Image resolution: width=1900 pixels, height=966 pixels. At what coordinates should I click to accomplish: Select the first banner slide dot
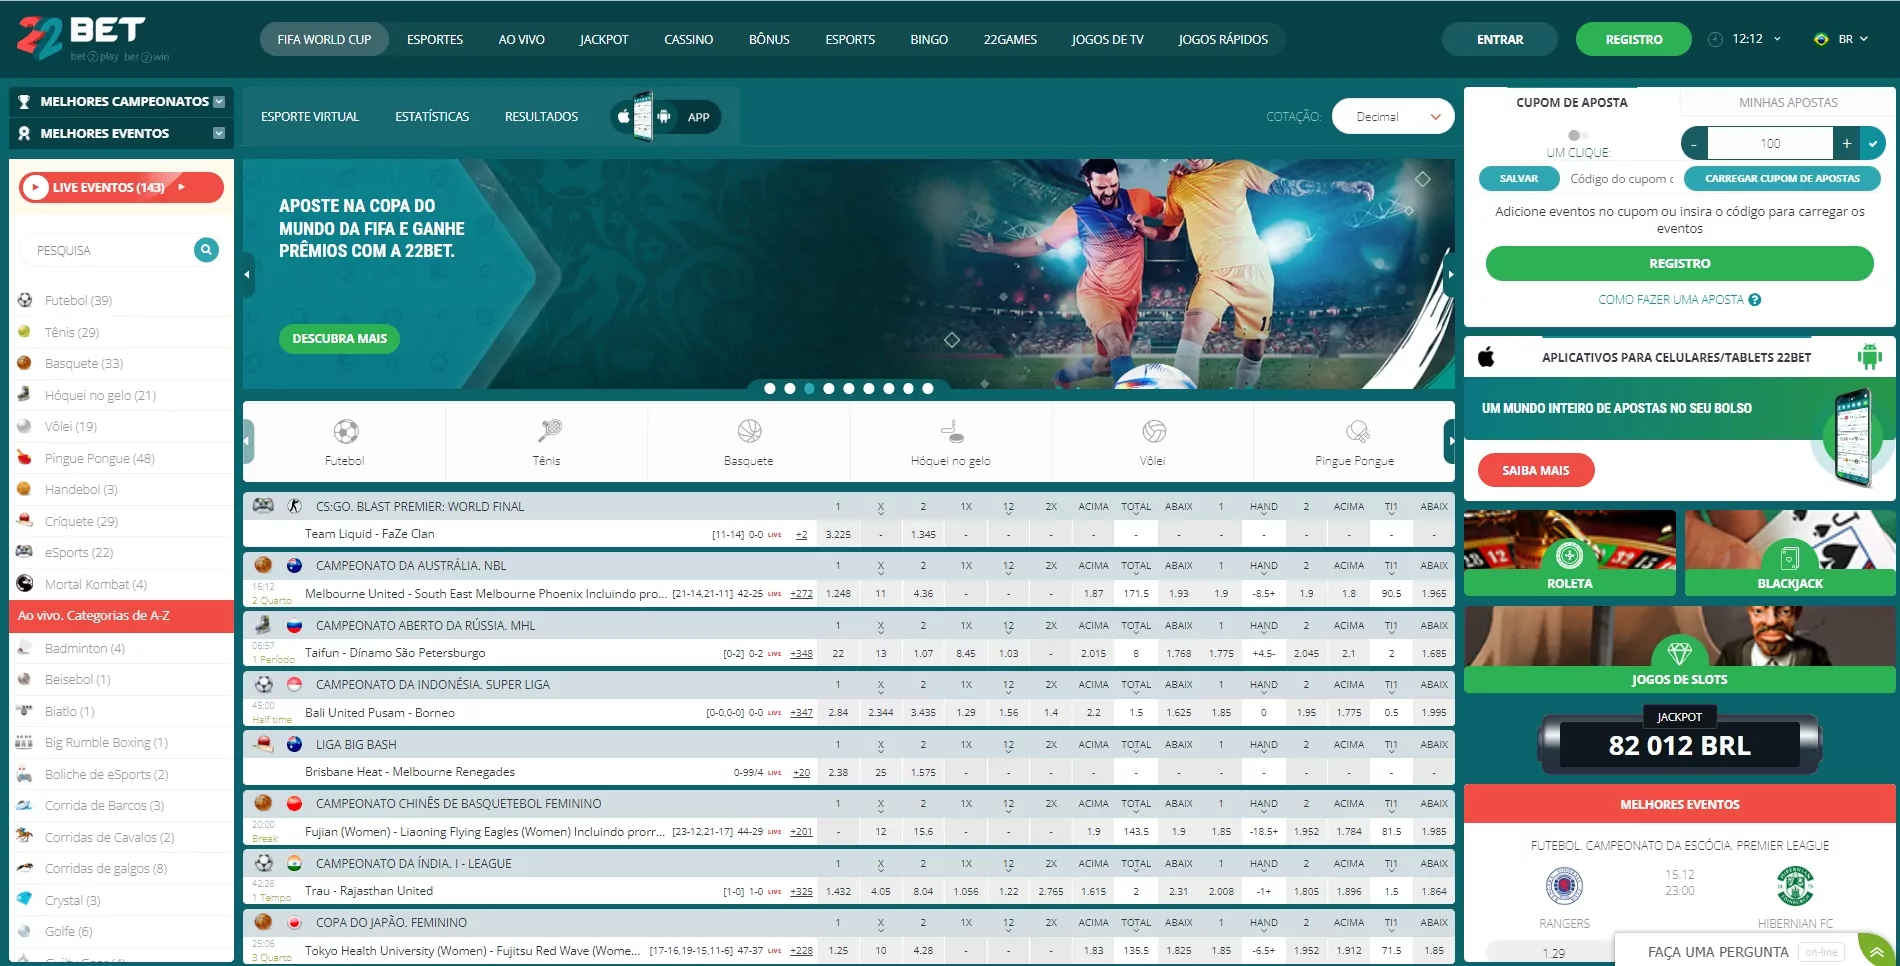770,389
